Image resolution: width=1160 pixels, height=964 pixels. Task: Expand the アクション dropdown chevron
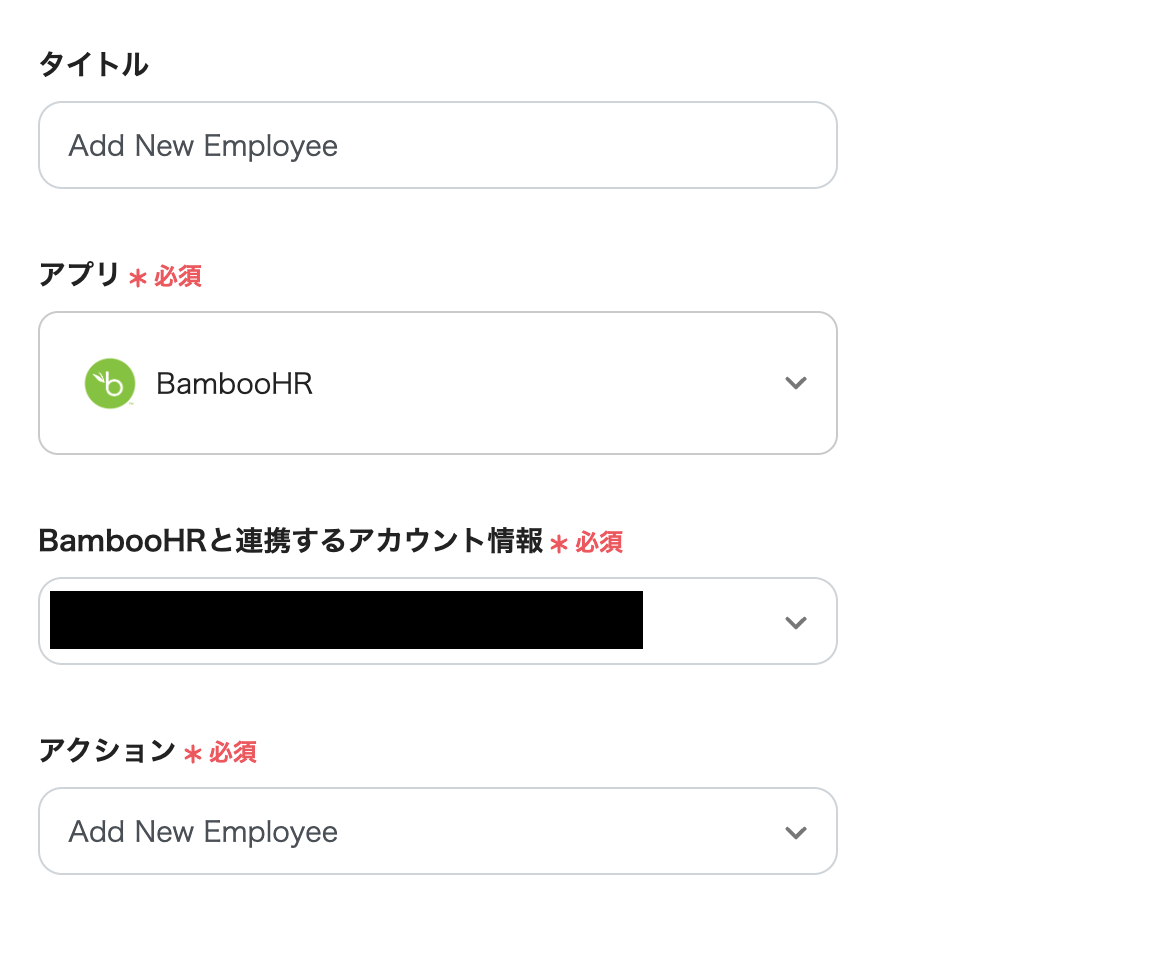pyautogui.click(x=796, y=832)
